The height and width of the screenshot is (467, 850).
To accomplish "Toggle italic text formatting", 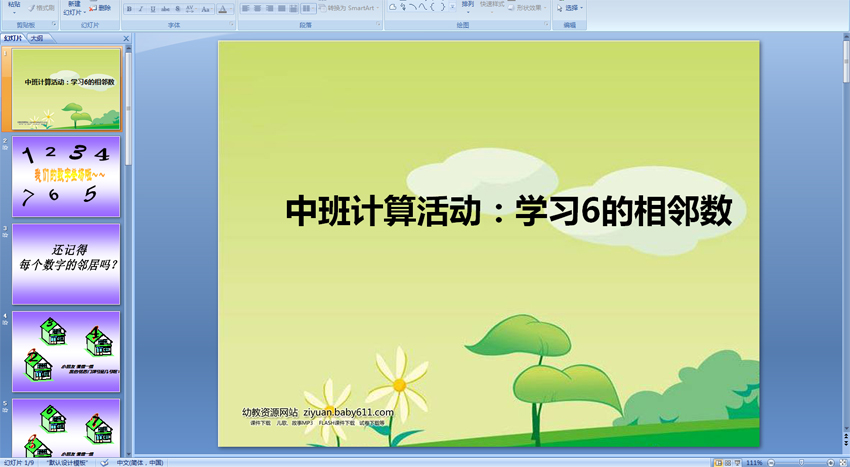I will [x=140, y=9].
